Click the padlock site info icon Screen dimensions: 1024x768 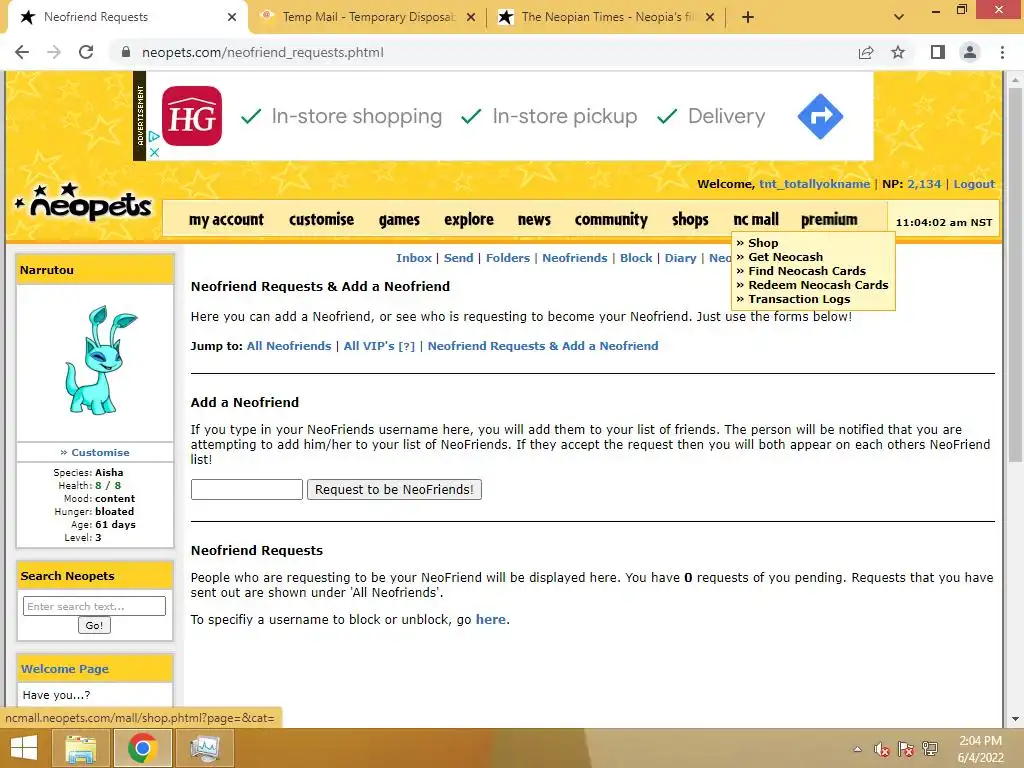(x=126, y=52)
